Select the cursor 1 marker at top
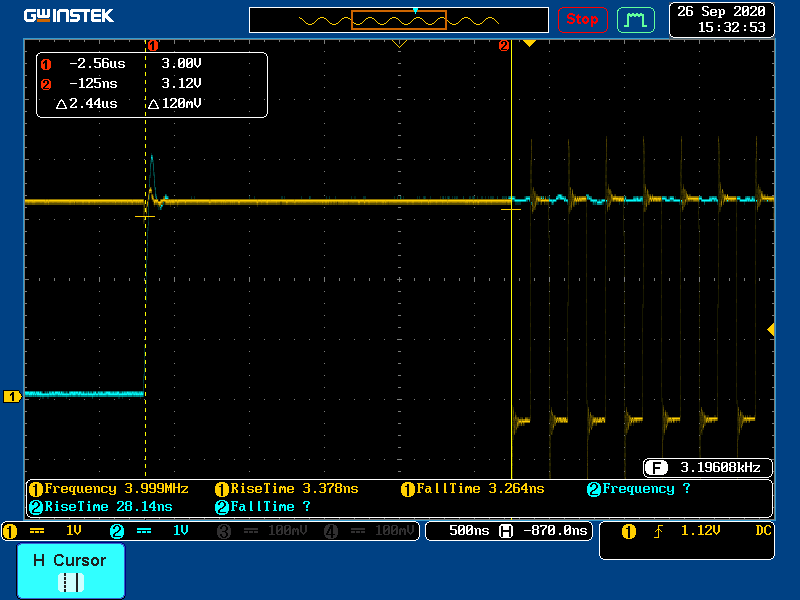This screenshot has height=600, width=800. coord(153,45)
